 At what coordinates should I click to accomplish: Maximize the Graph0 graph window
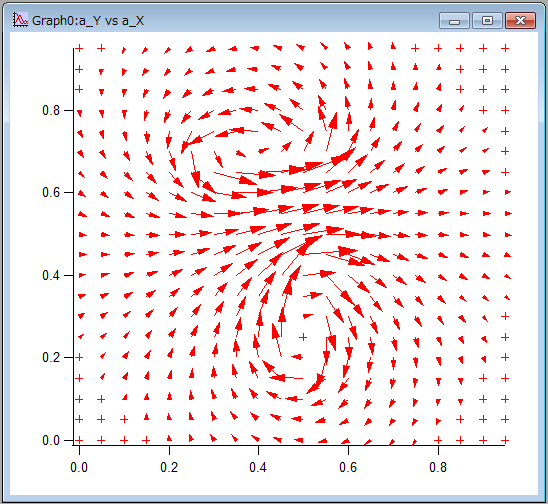[x=487, y=21]
